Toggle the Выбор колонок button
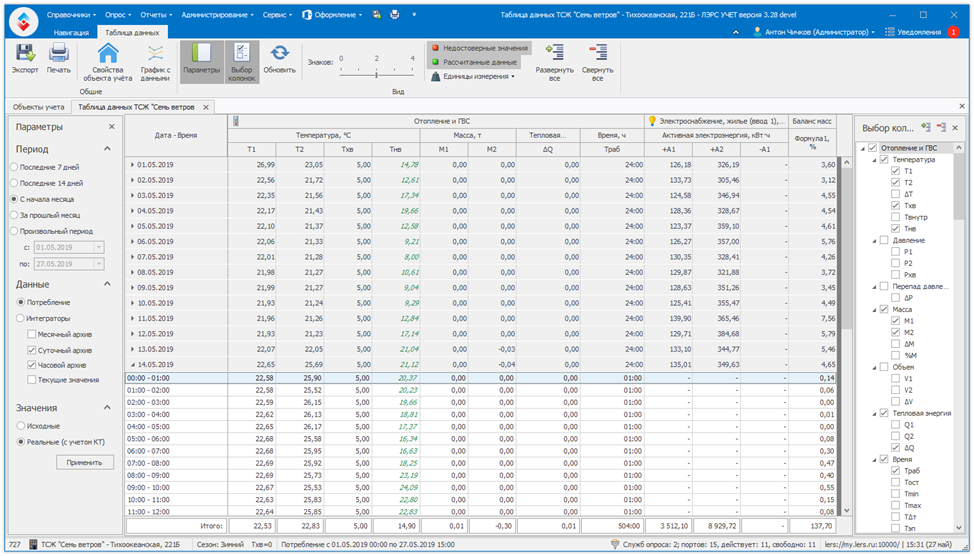The image size is (974, 556). (x=242, y=62)
